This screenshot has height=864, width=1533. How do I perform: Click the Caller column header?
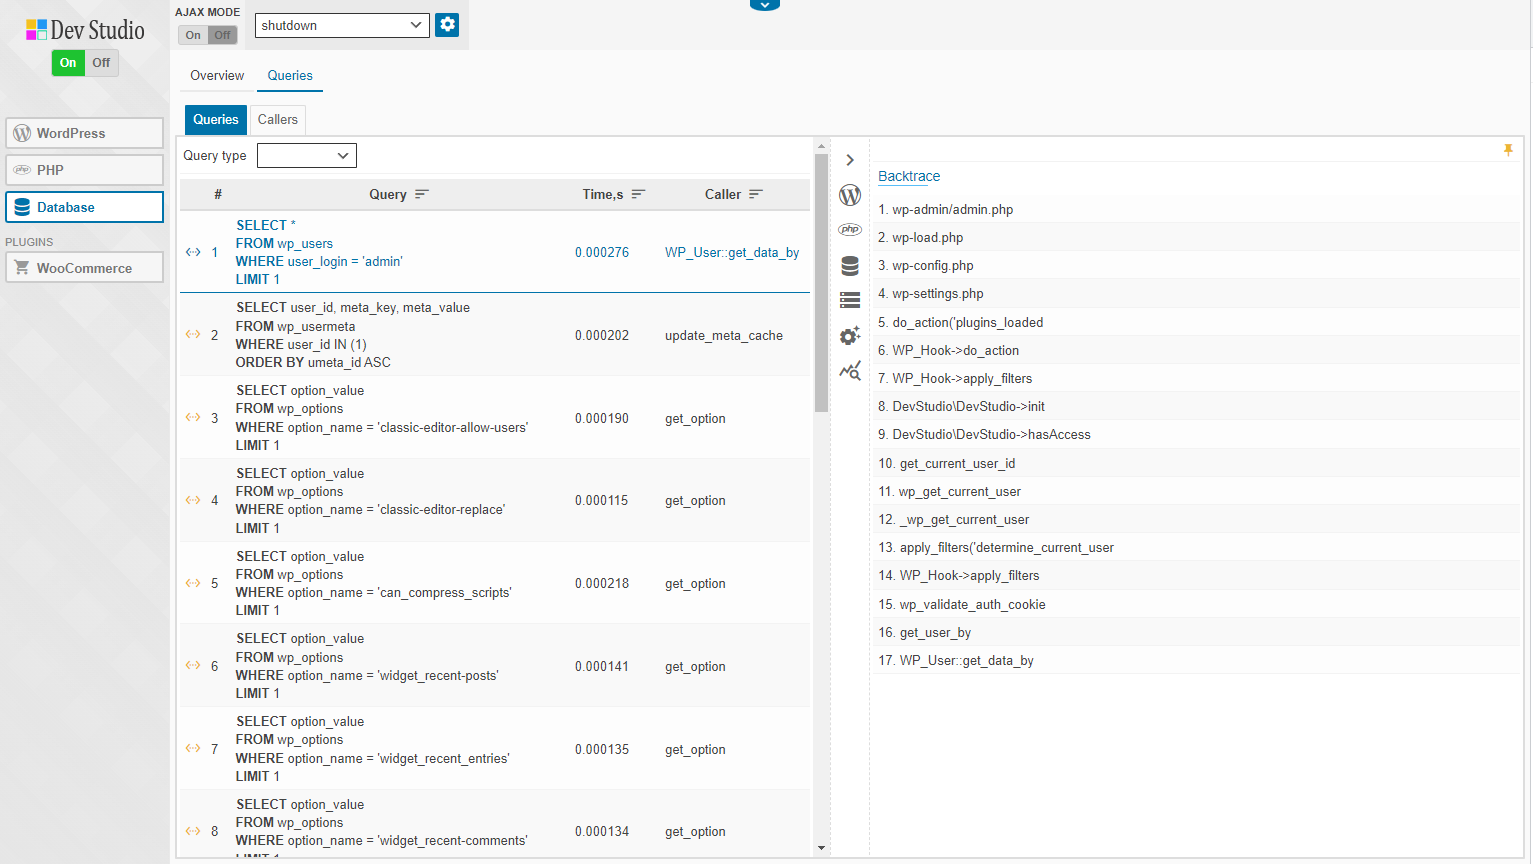click(x=723, y=194)
